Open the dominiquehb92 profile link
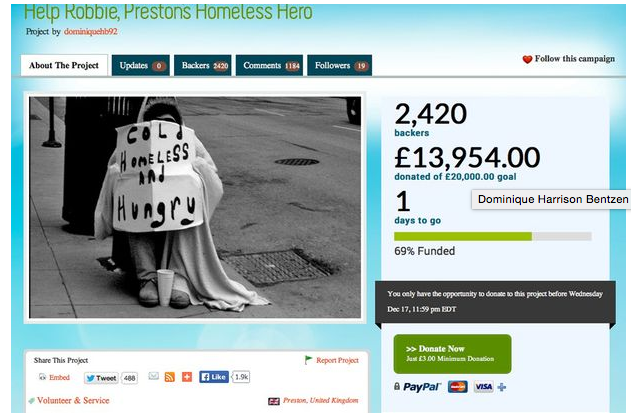This screenshot has height=414, width=631. point(91,31)
